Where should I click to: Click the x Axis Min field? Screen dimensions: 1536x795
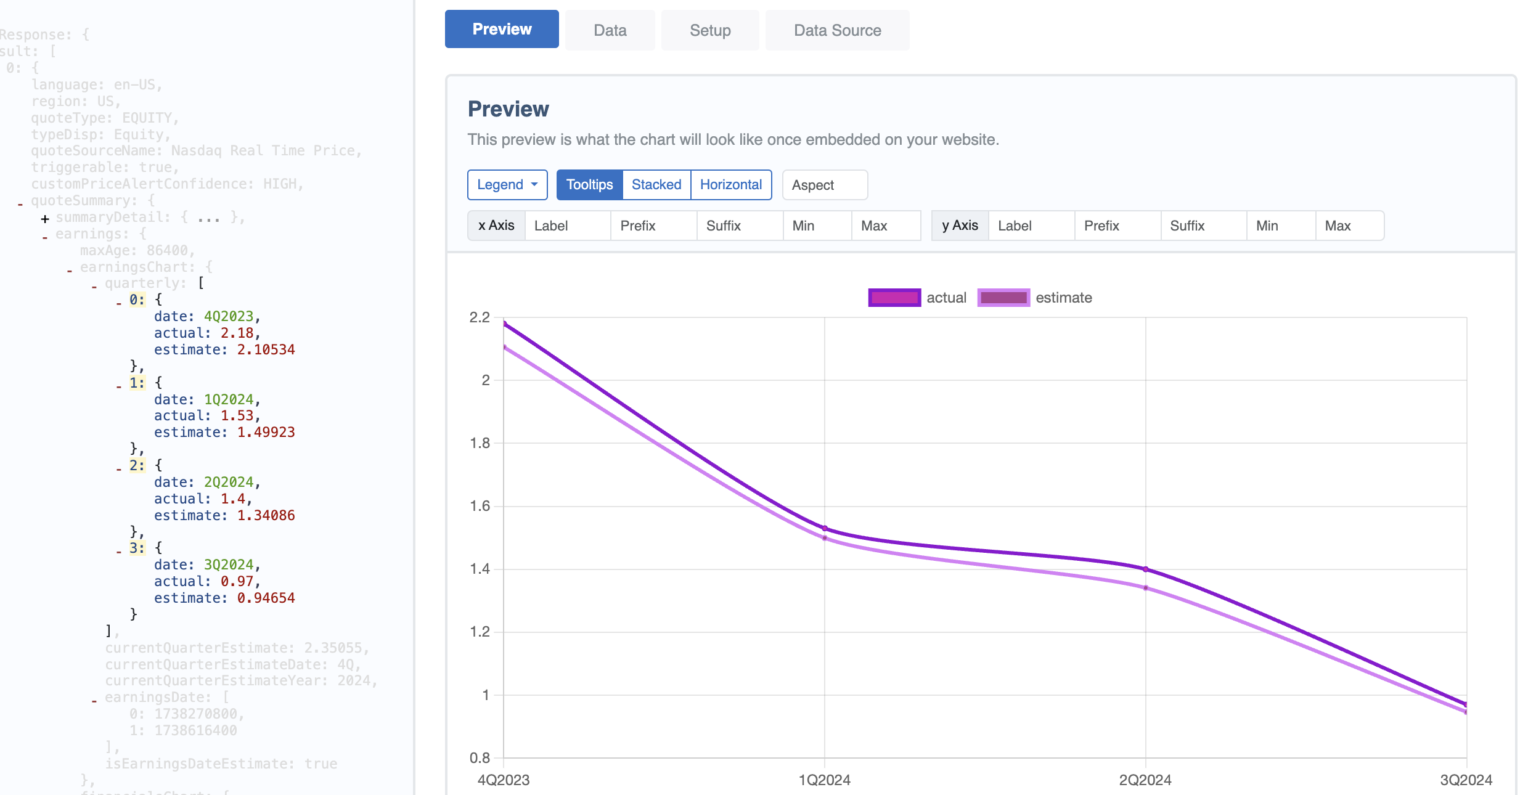(x=817, y=225)
